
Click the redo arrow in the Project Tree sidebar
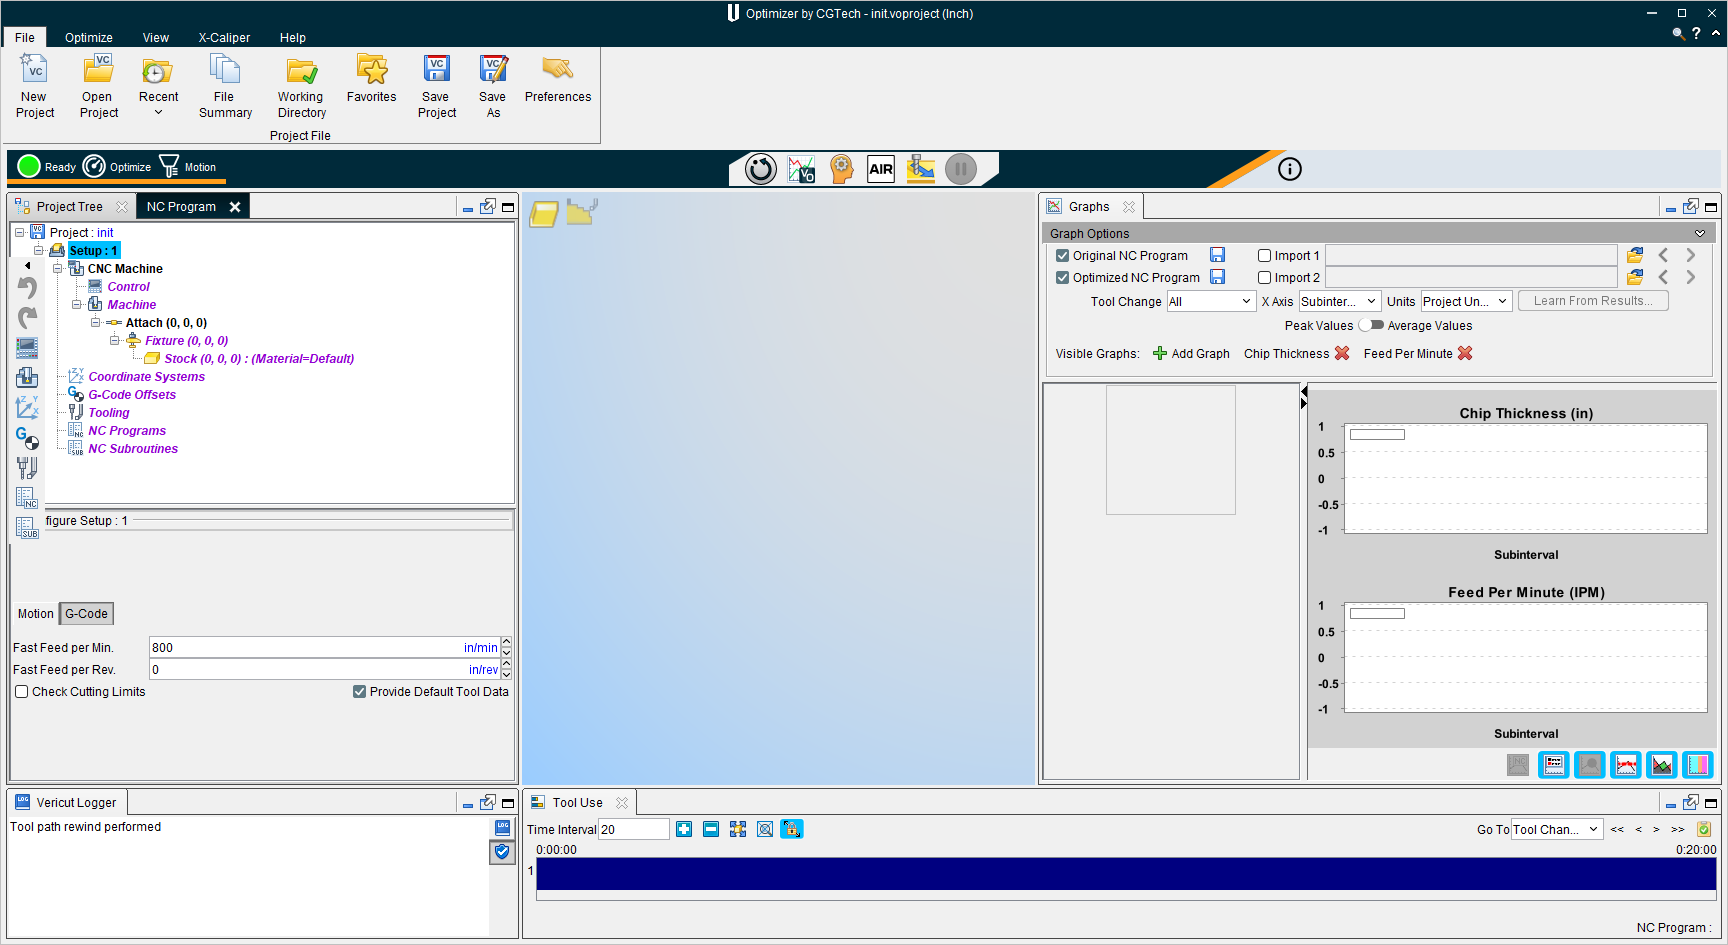27,318
